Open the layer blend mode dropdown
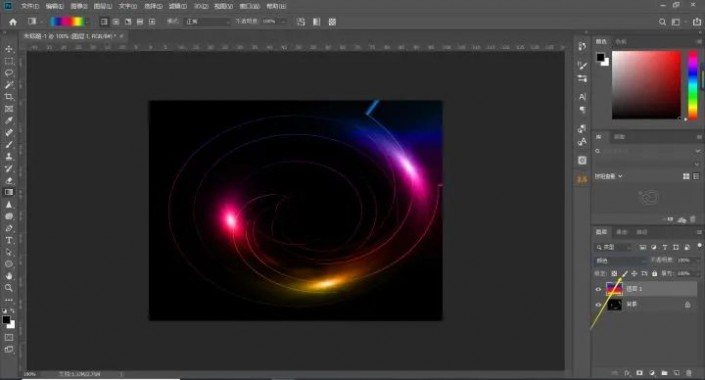 621,260
